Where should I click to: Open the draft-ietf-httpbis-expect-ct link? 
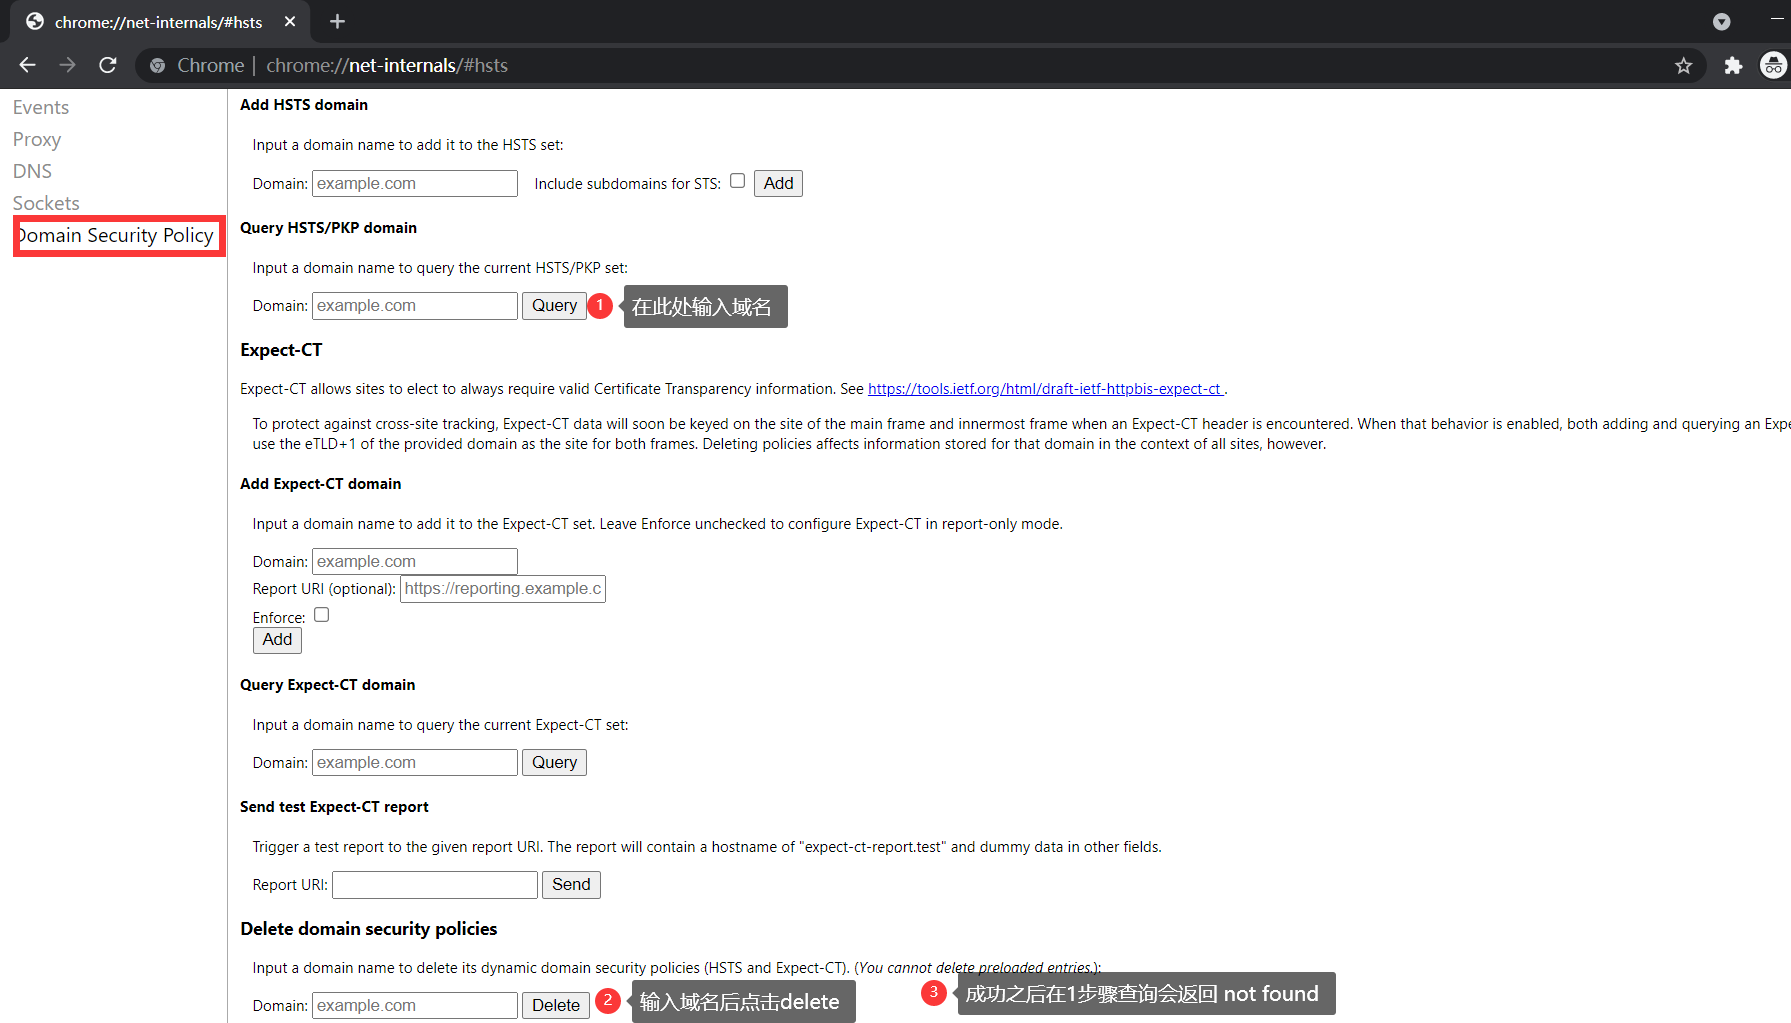click(1045, 389)
